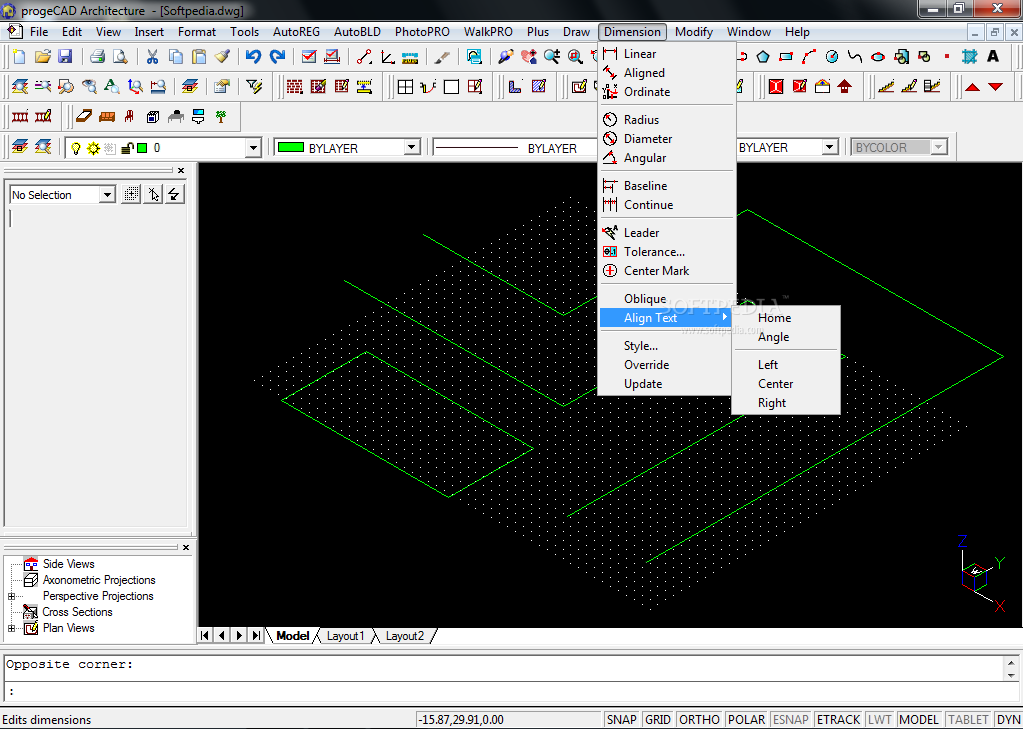Click the red down arrow icon
The width and height of the screenshot is (1023, 729).
[996, 86]
